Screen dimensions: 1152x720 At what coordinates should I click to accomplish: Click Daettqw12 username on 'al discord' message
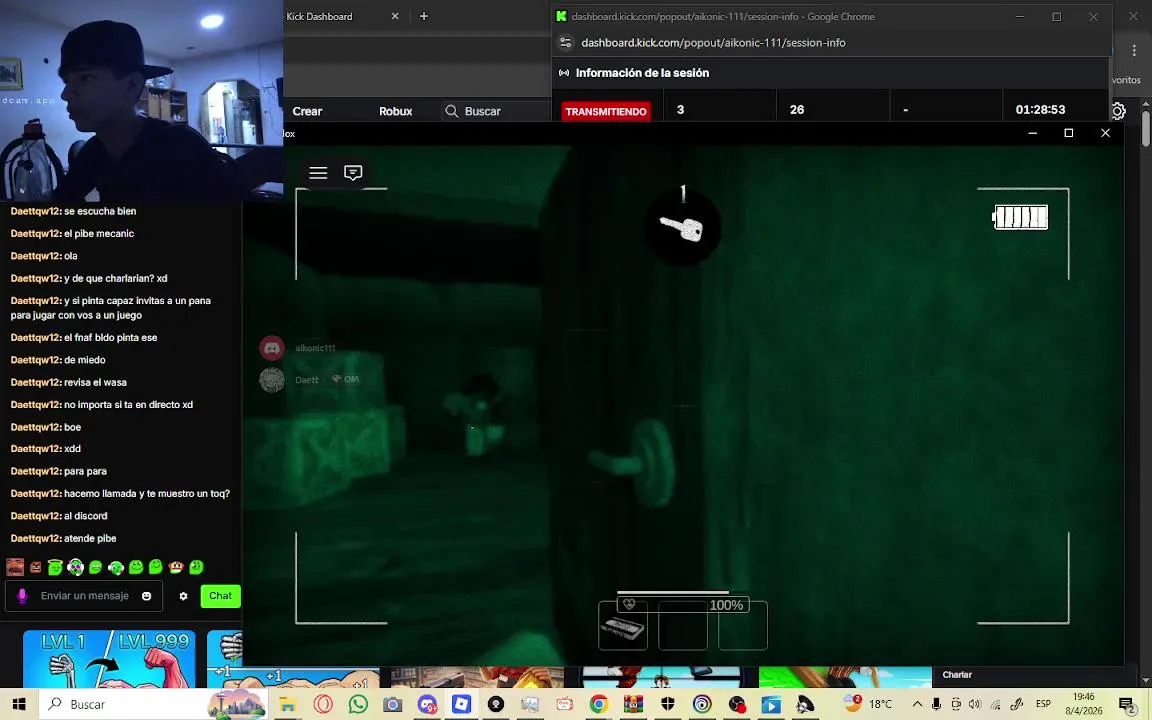point(35,516)
